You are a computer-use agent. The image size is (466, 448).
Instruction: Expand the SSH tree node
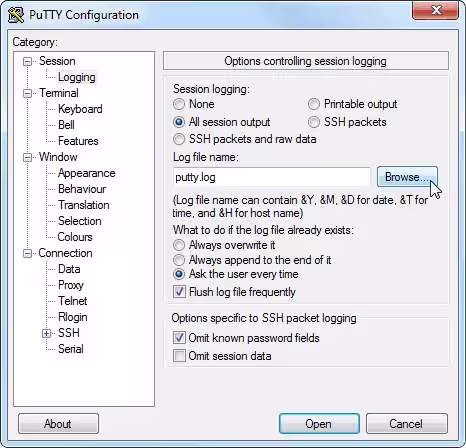46,333
